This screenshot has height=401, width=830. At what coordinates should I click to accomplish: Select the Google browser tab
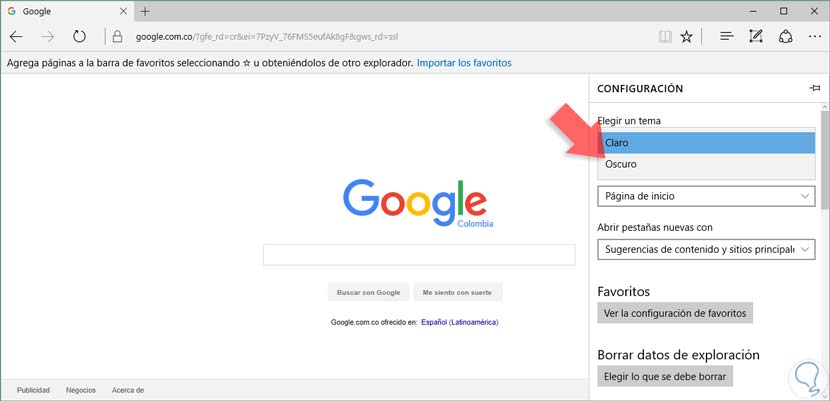pyautogui.click(x=67, y=11)
